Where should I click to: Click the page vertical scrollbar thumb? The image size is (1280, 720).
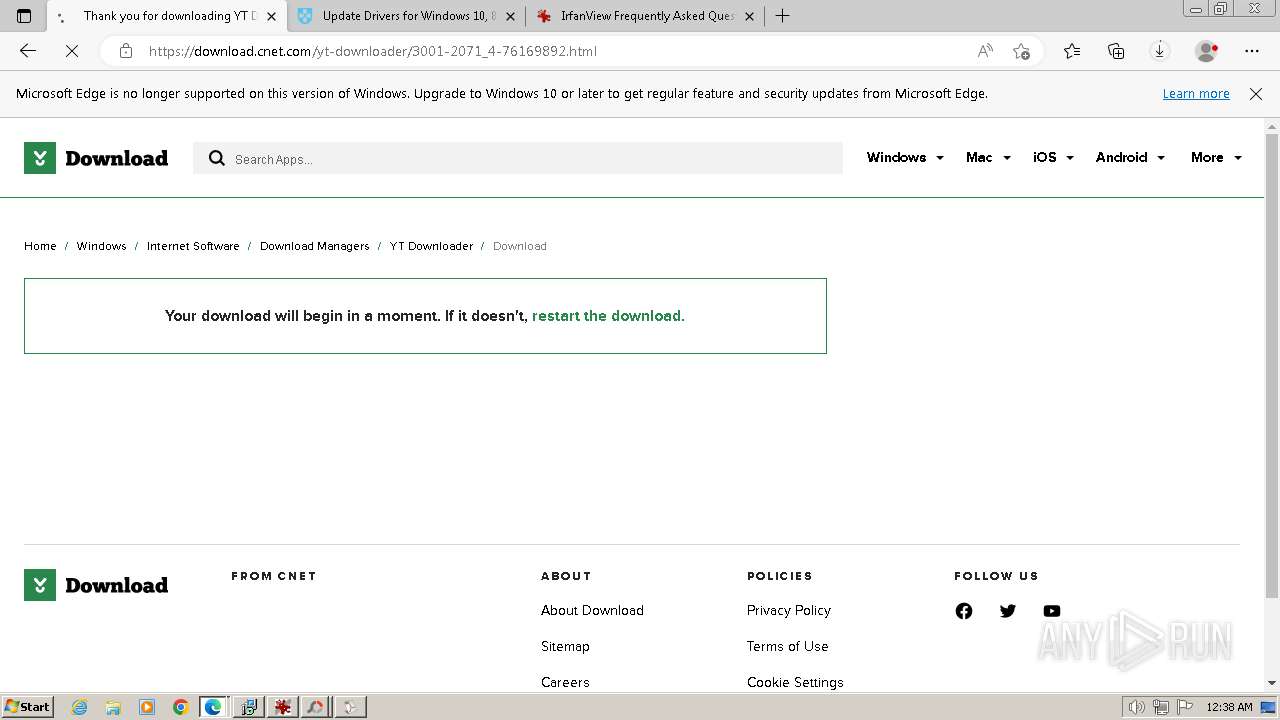point(1272,365)
